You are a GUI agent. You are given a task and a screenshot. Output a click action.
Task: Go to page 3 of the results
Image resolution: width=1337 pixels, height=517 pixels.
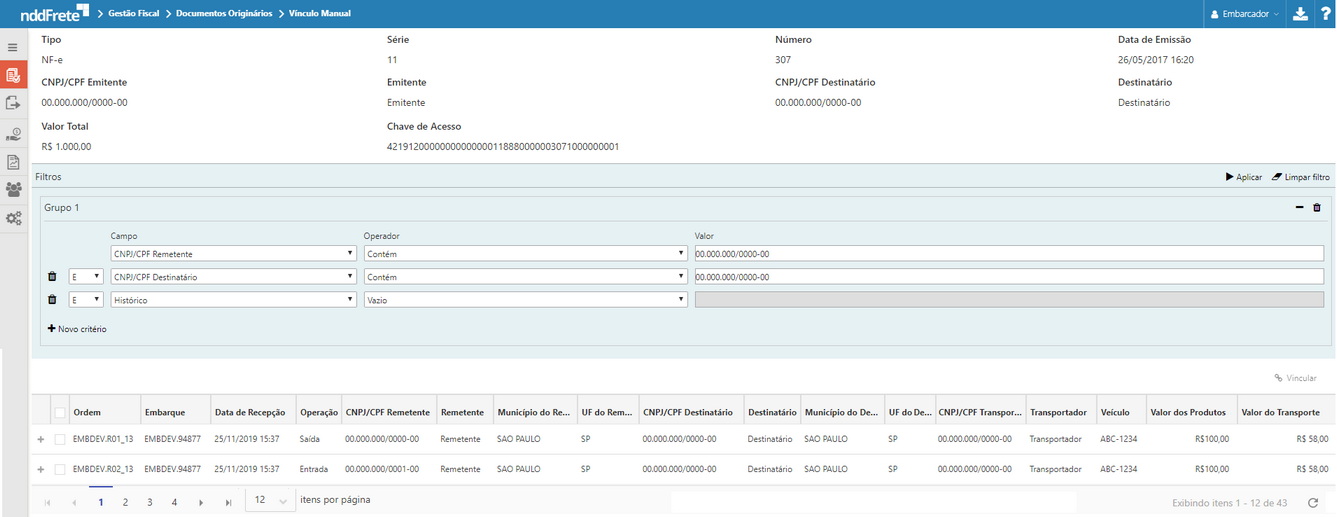click(x=149, y=502)
